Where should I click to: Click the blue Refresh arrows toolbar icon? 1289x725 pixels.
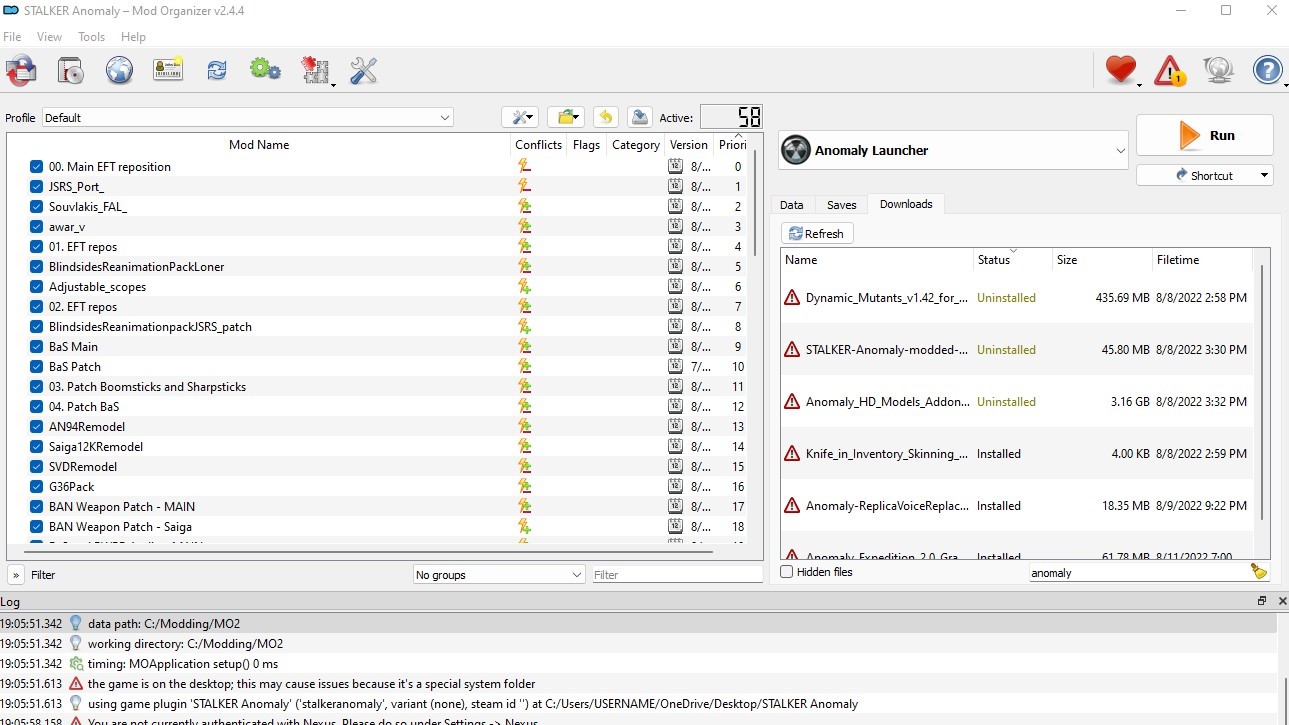coord(216,70)
